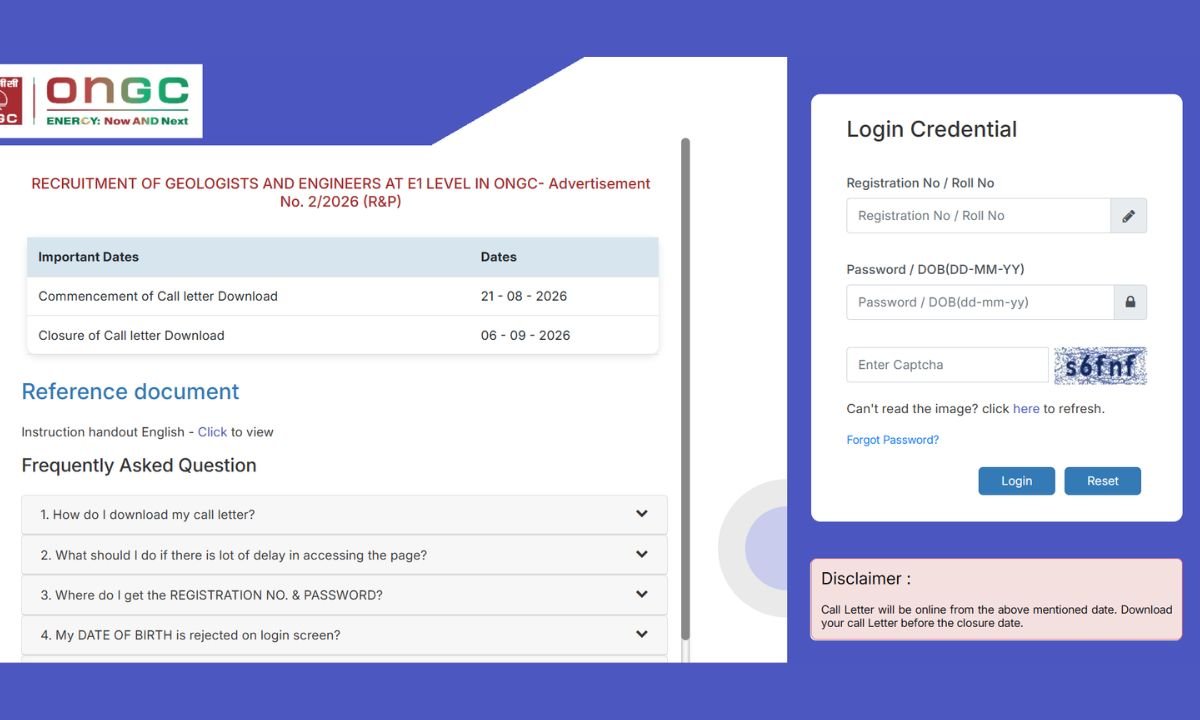Click the 'Frequently Asked Question' heading
1200x720 pixels.
139,465
